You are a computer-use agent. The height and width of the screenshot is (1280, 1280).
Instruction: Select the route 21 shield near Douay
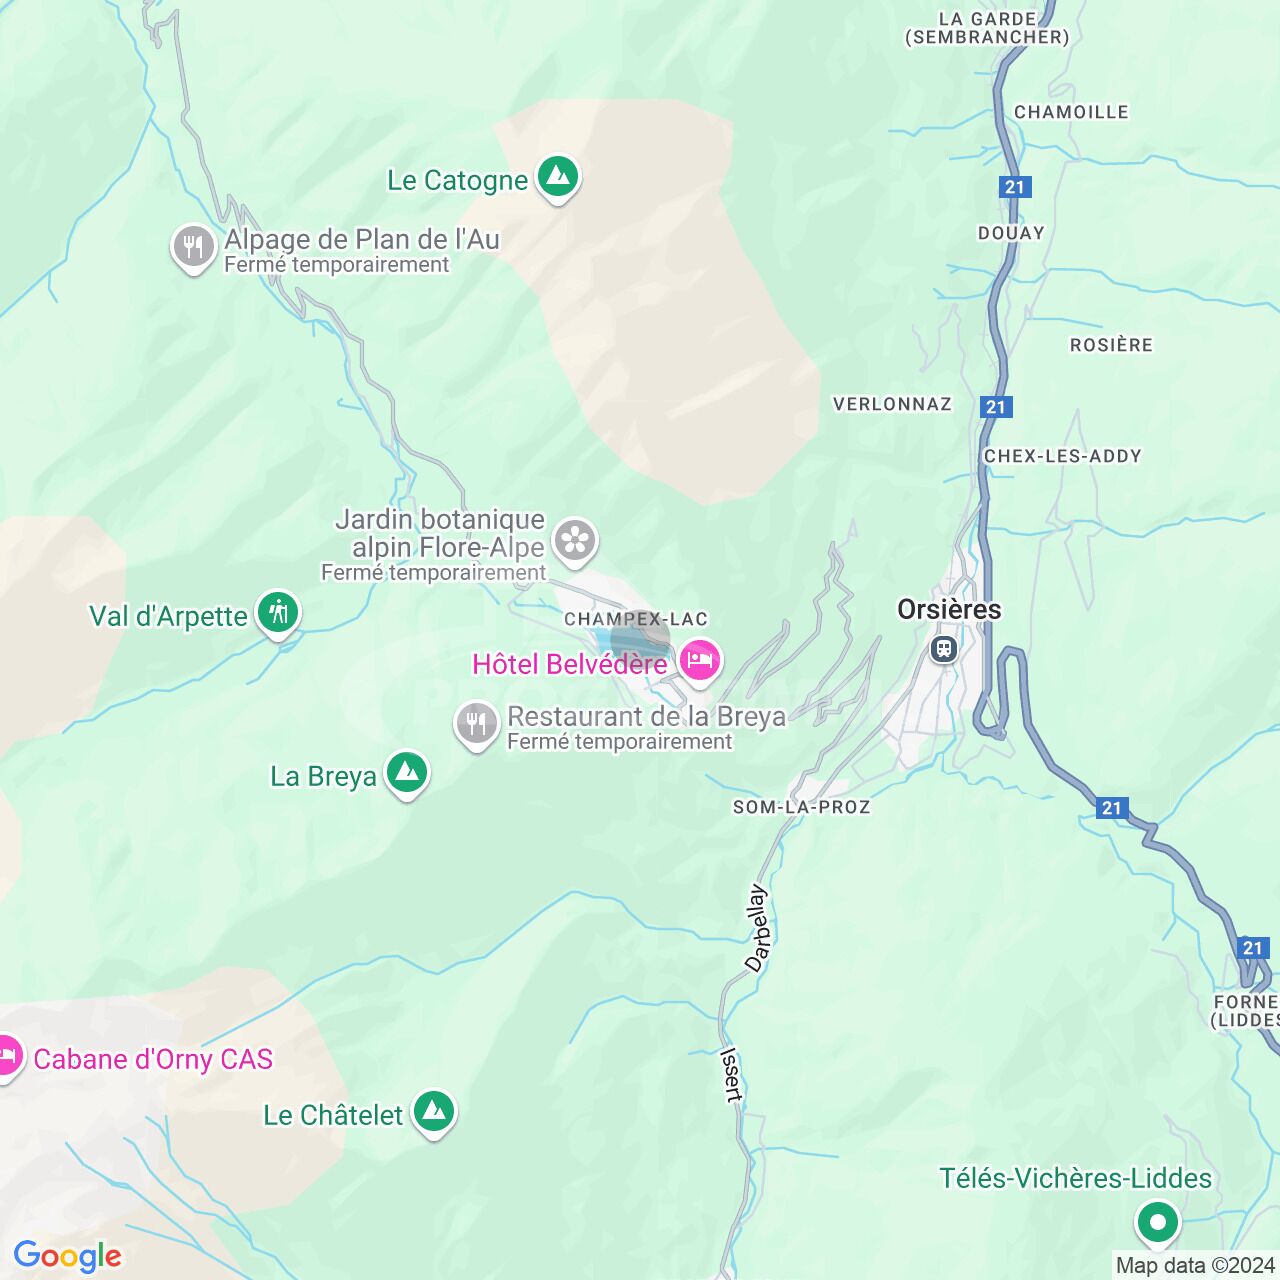click(1015, 187)
